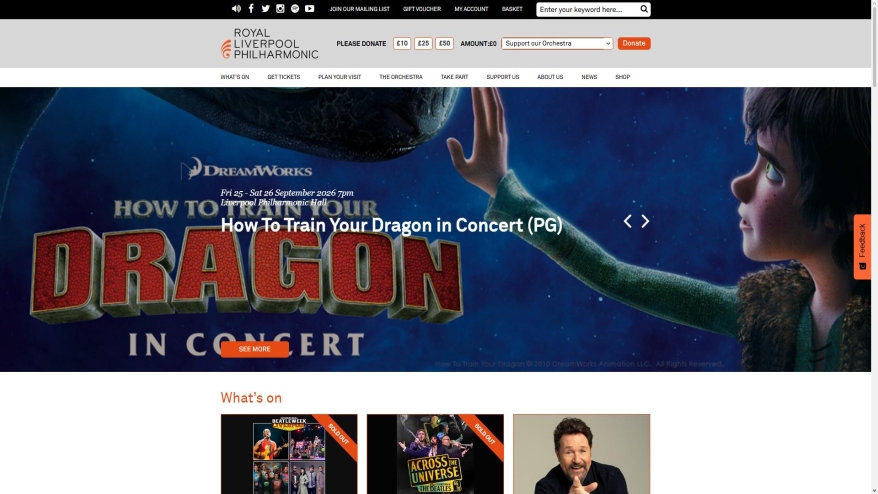Click the Fri 25 - Sat 26 September date text
Viewport: 878px width, 494px height.
287,193
